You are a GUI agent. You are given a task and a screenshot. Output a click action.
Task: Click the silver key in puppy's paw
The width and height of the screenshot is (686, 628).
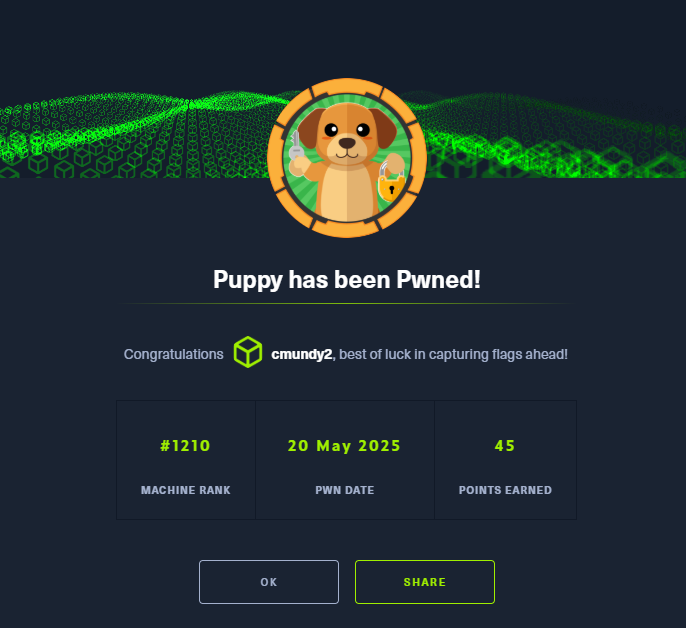point(296,145)
